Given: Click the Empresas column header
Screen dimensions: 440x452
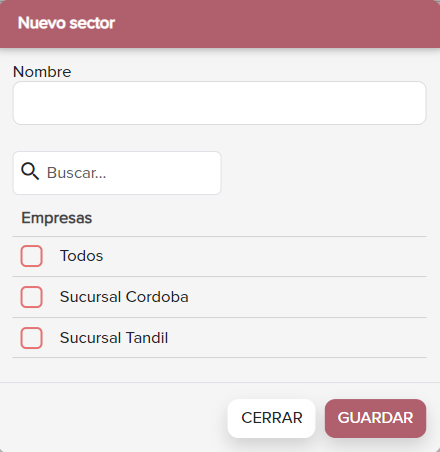Looking at the screenshot, I should (x=57, y=218).
